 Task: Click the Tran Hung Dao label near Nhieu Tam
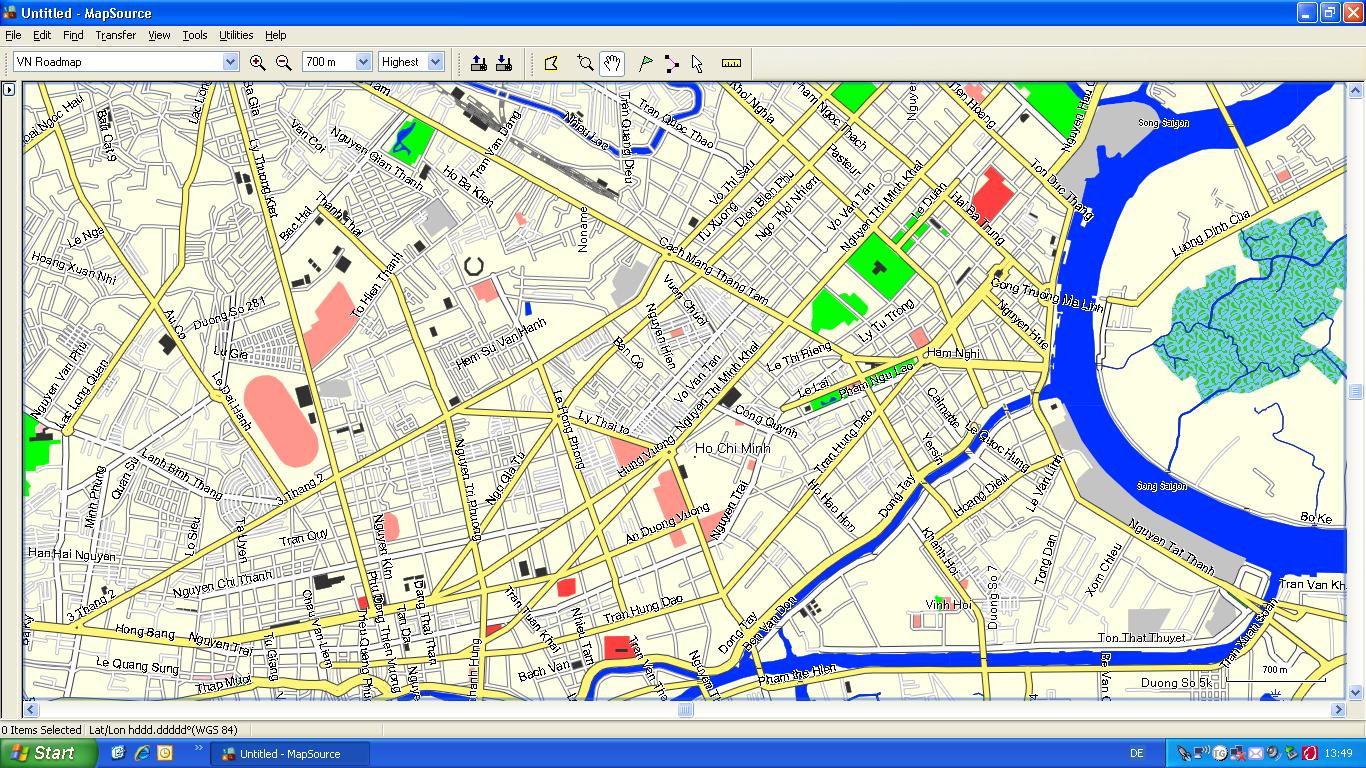pyautogui.click(x=643, y=607)
